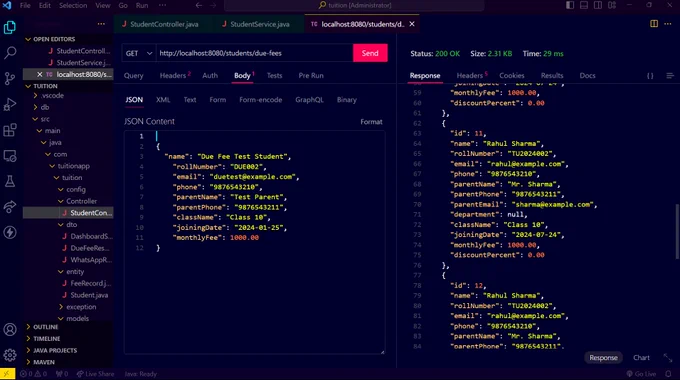Open the response Cookies tab
The height and width of the screenshot is (380, 680).
512,75
